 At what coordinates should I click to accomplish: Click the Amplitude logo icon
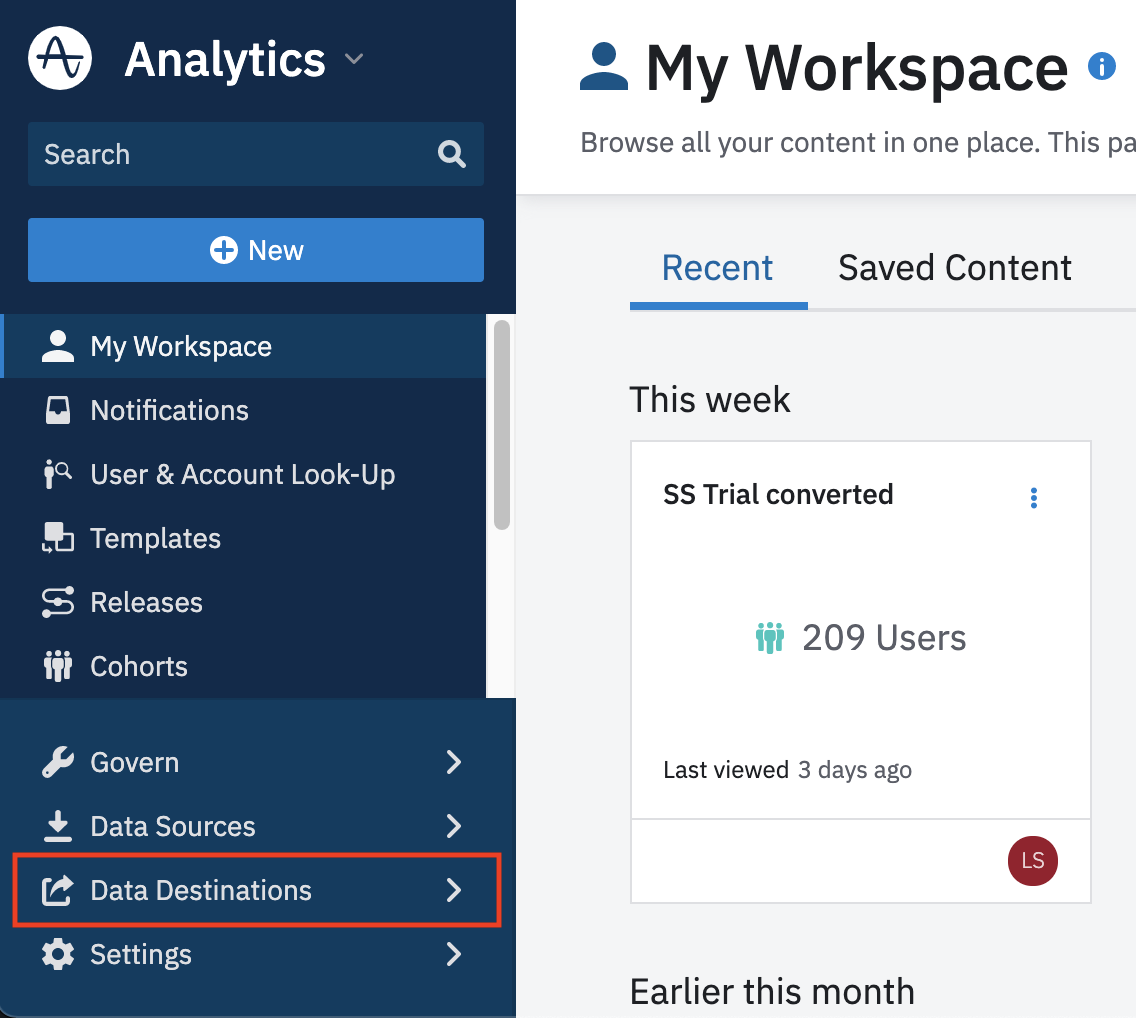pyautogui.click(x=60, y=59)
